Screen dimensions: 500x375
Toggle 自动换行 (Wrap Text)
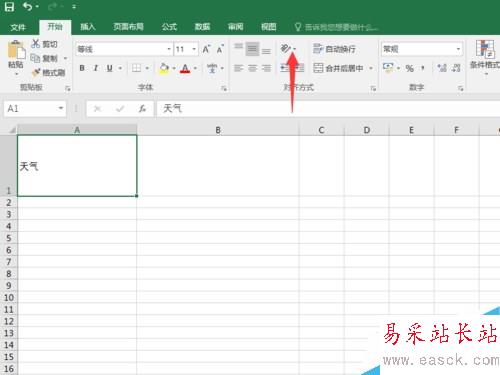coord(334,49)
